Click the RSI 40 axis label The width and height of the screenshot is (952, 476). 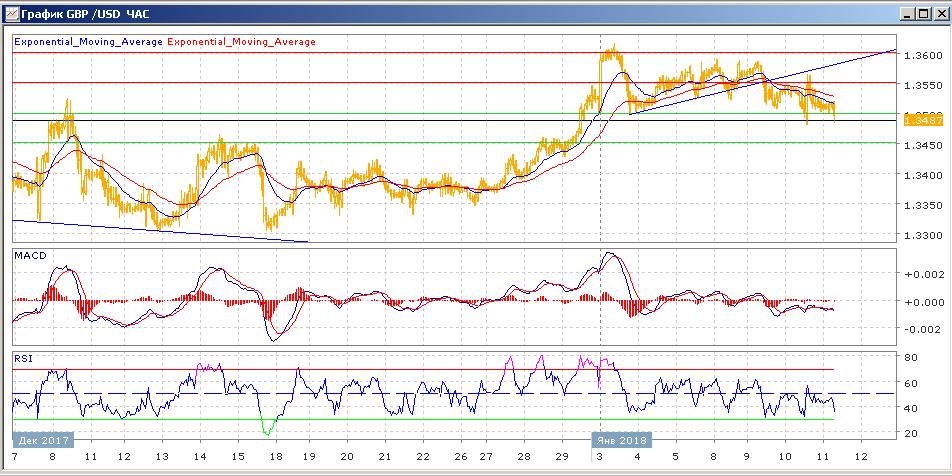click(910, 408)
